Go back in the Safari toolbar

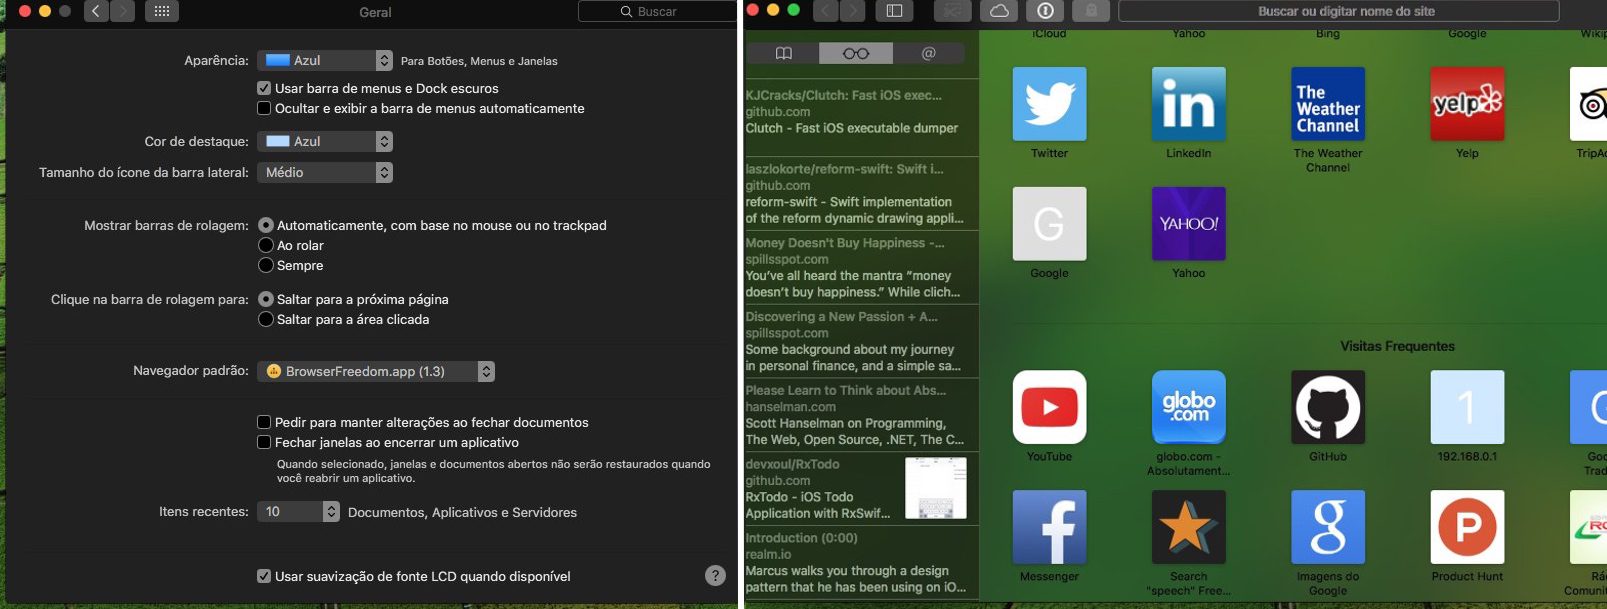[x=826, y=11]
